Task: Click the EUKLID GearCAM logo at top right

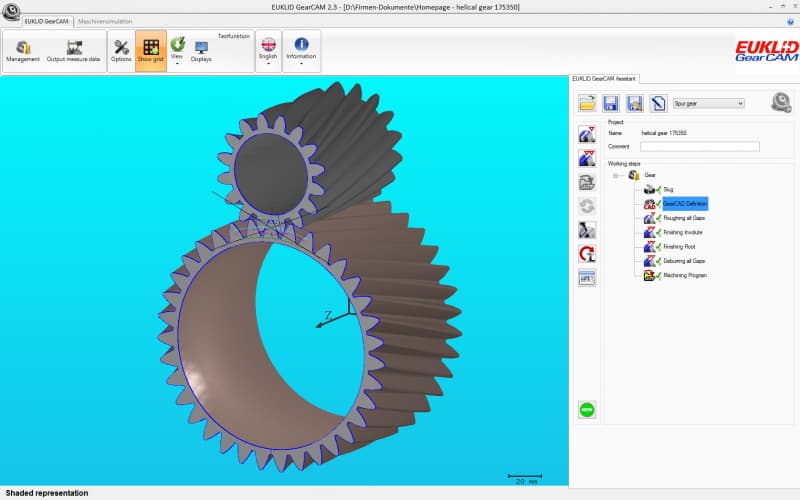Action: (x=766, y=51)
